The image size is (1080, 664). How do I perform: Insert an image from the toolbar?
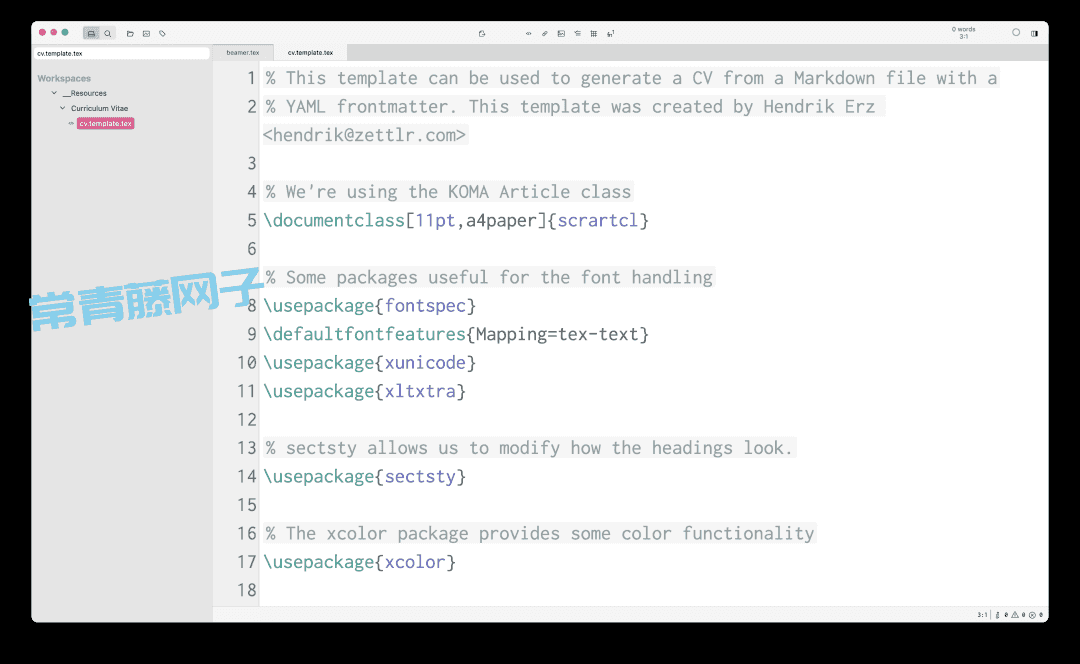(561, 33)
